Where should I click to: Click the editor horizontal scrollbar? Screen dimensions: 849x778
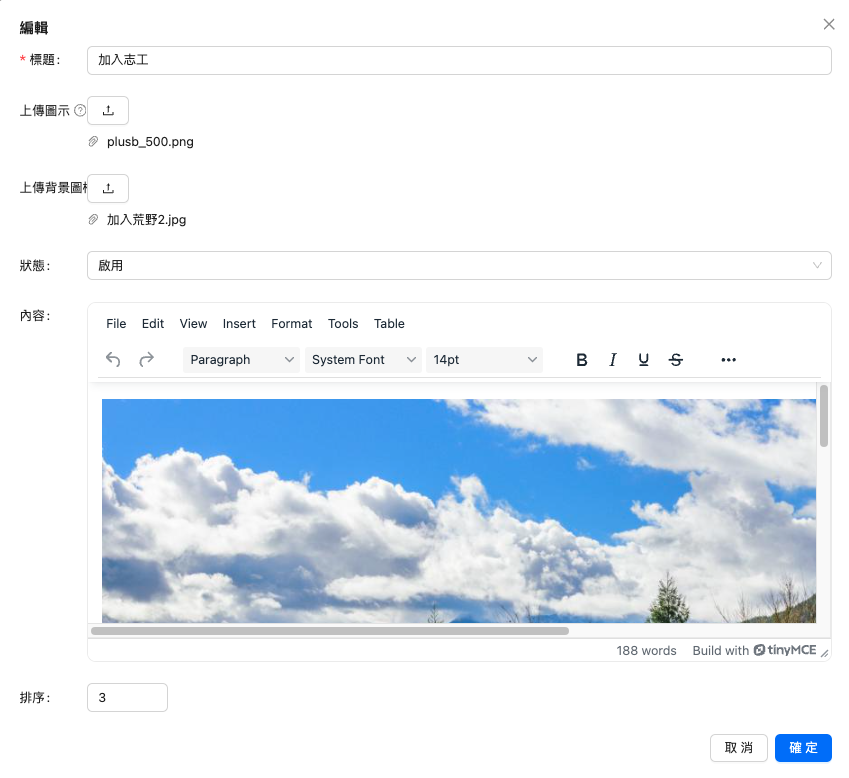pos(330,631)
